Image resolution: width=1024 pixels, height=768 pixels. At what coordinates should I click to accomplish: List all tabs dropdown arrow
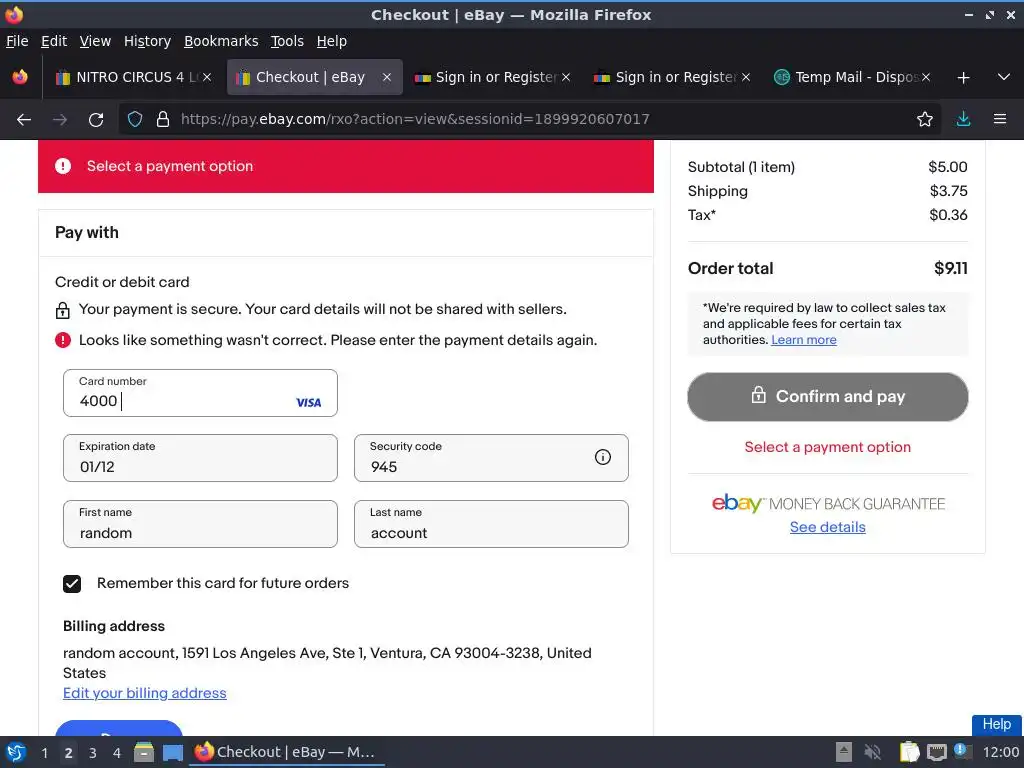1004,77
